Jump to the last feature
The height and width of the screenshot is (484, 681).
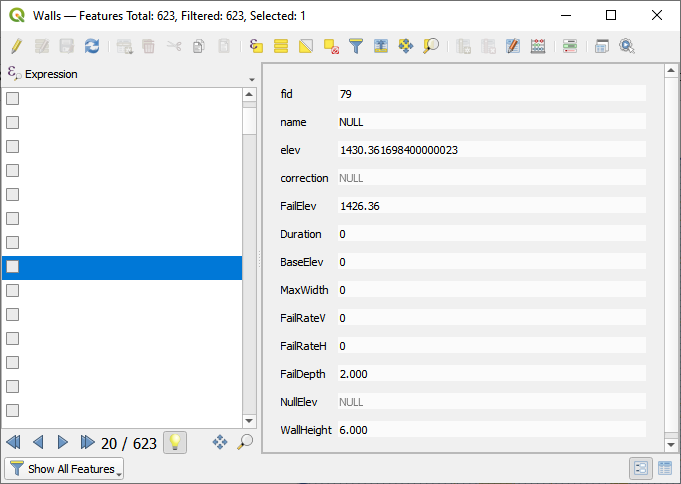[x=87, y=442]
